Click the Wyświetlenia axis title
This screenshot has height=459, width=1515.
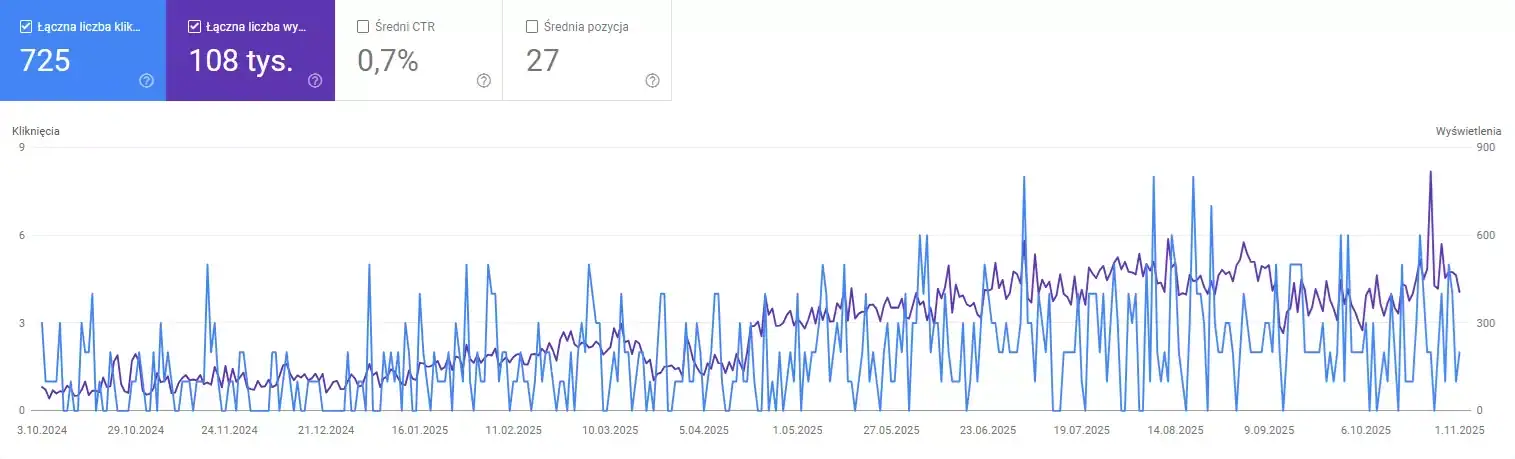[x=1468, y=131]
